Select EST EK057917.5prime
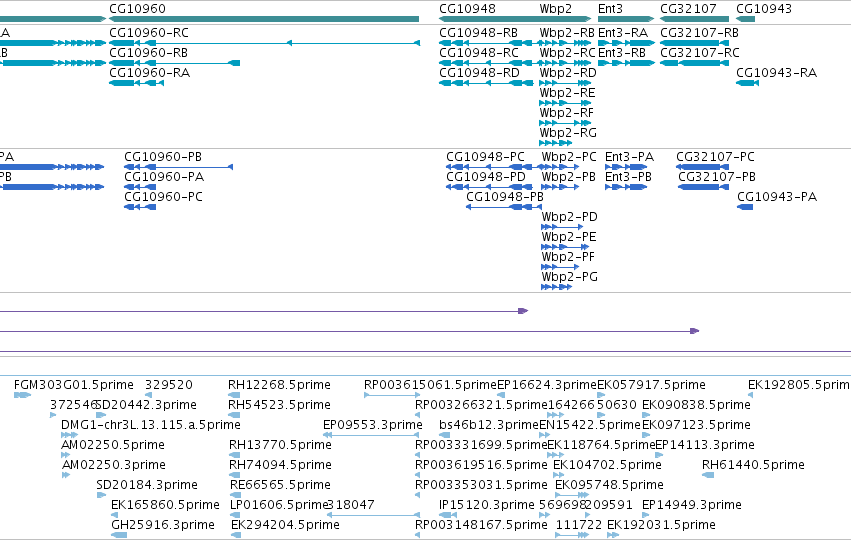 (601, 395)
